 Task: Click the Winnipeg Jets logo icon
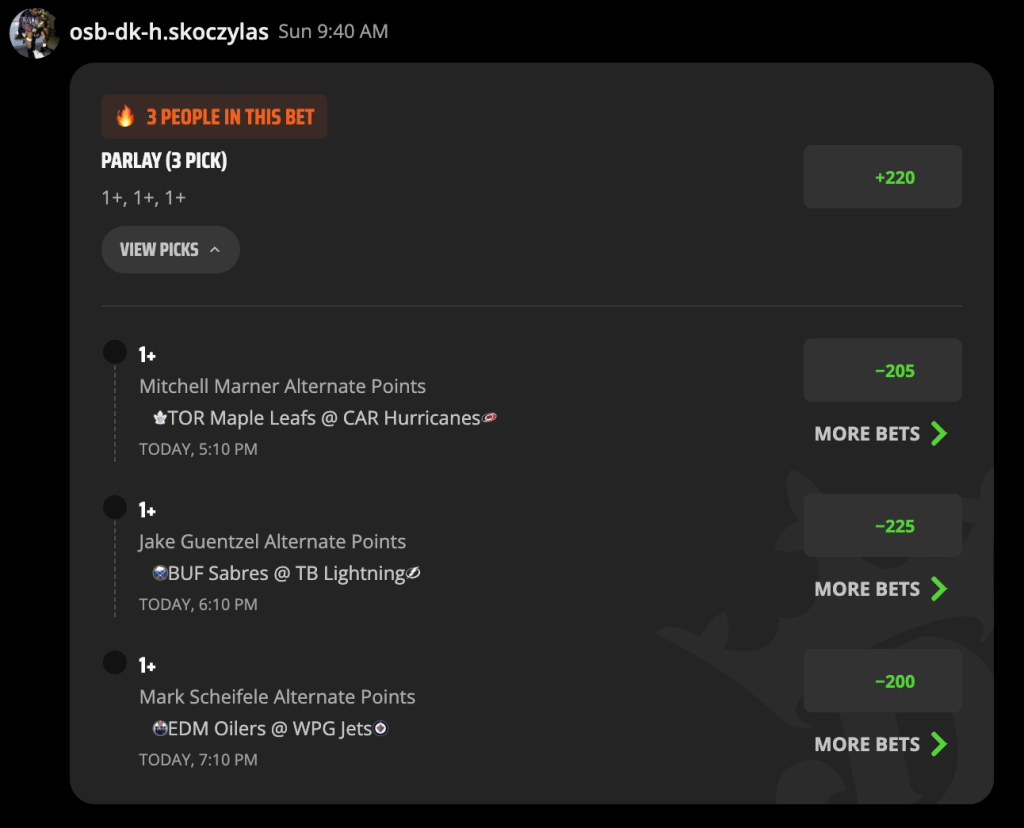[381, 728]
